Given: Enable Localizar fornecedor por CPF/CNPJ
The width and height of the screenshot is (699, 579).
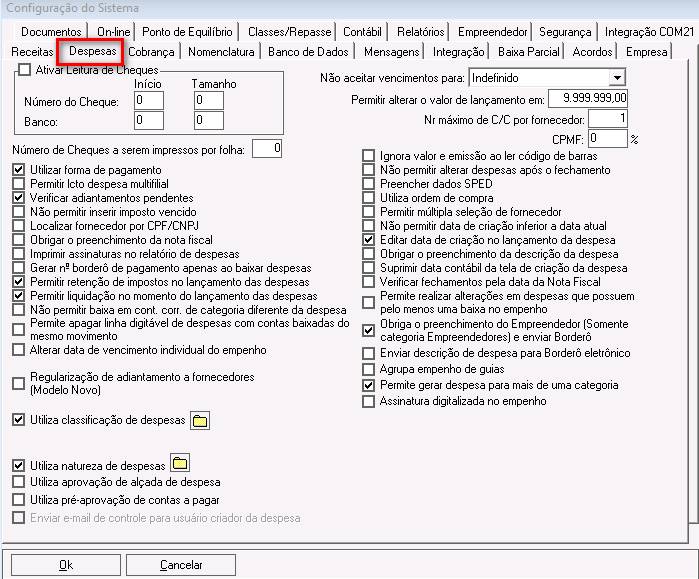Looking at the screenshot, I should 18,226.
